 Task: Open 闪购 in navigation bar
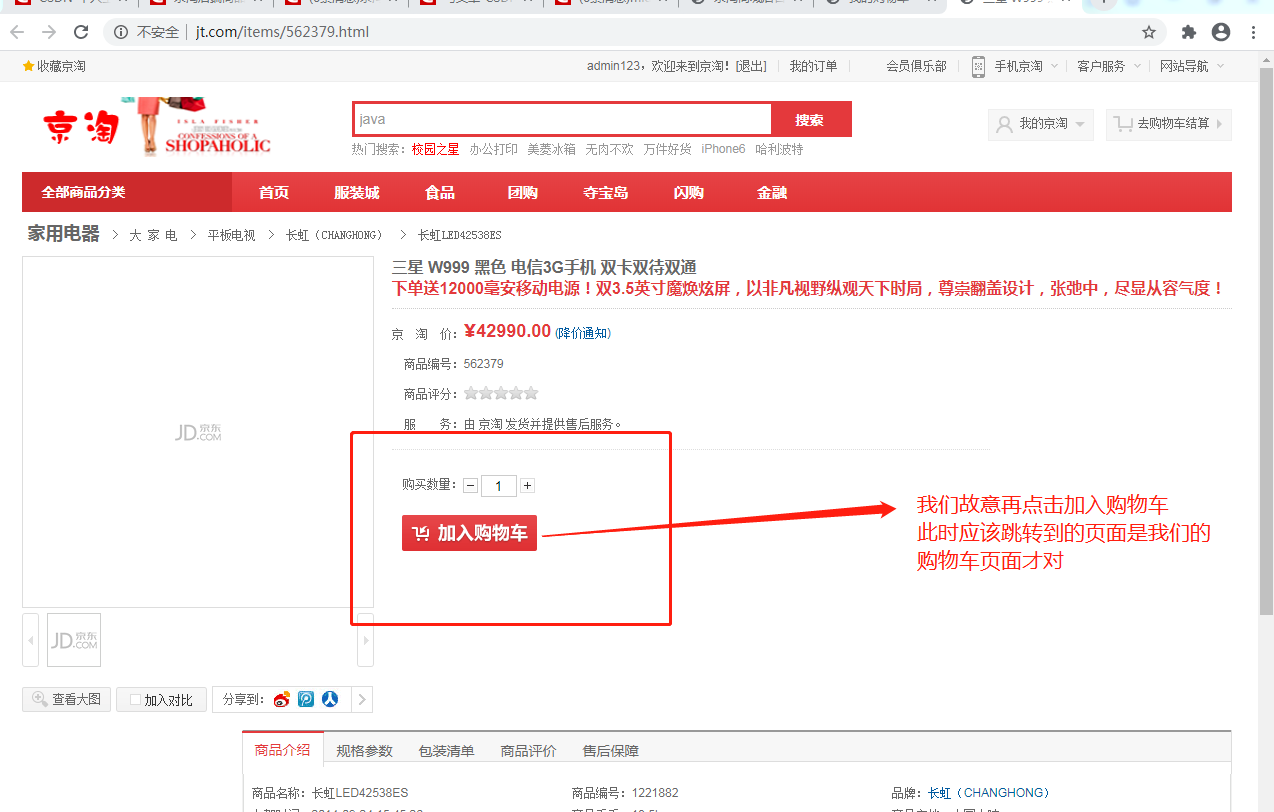689,192
